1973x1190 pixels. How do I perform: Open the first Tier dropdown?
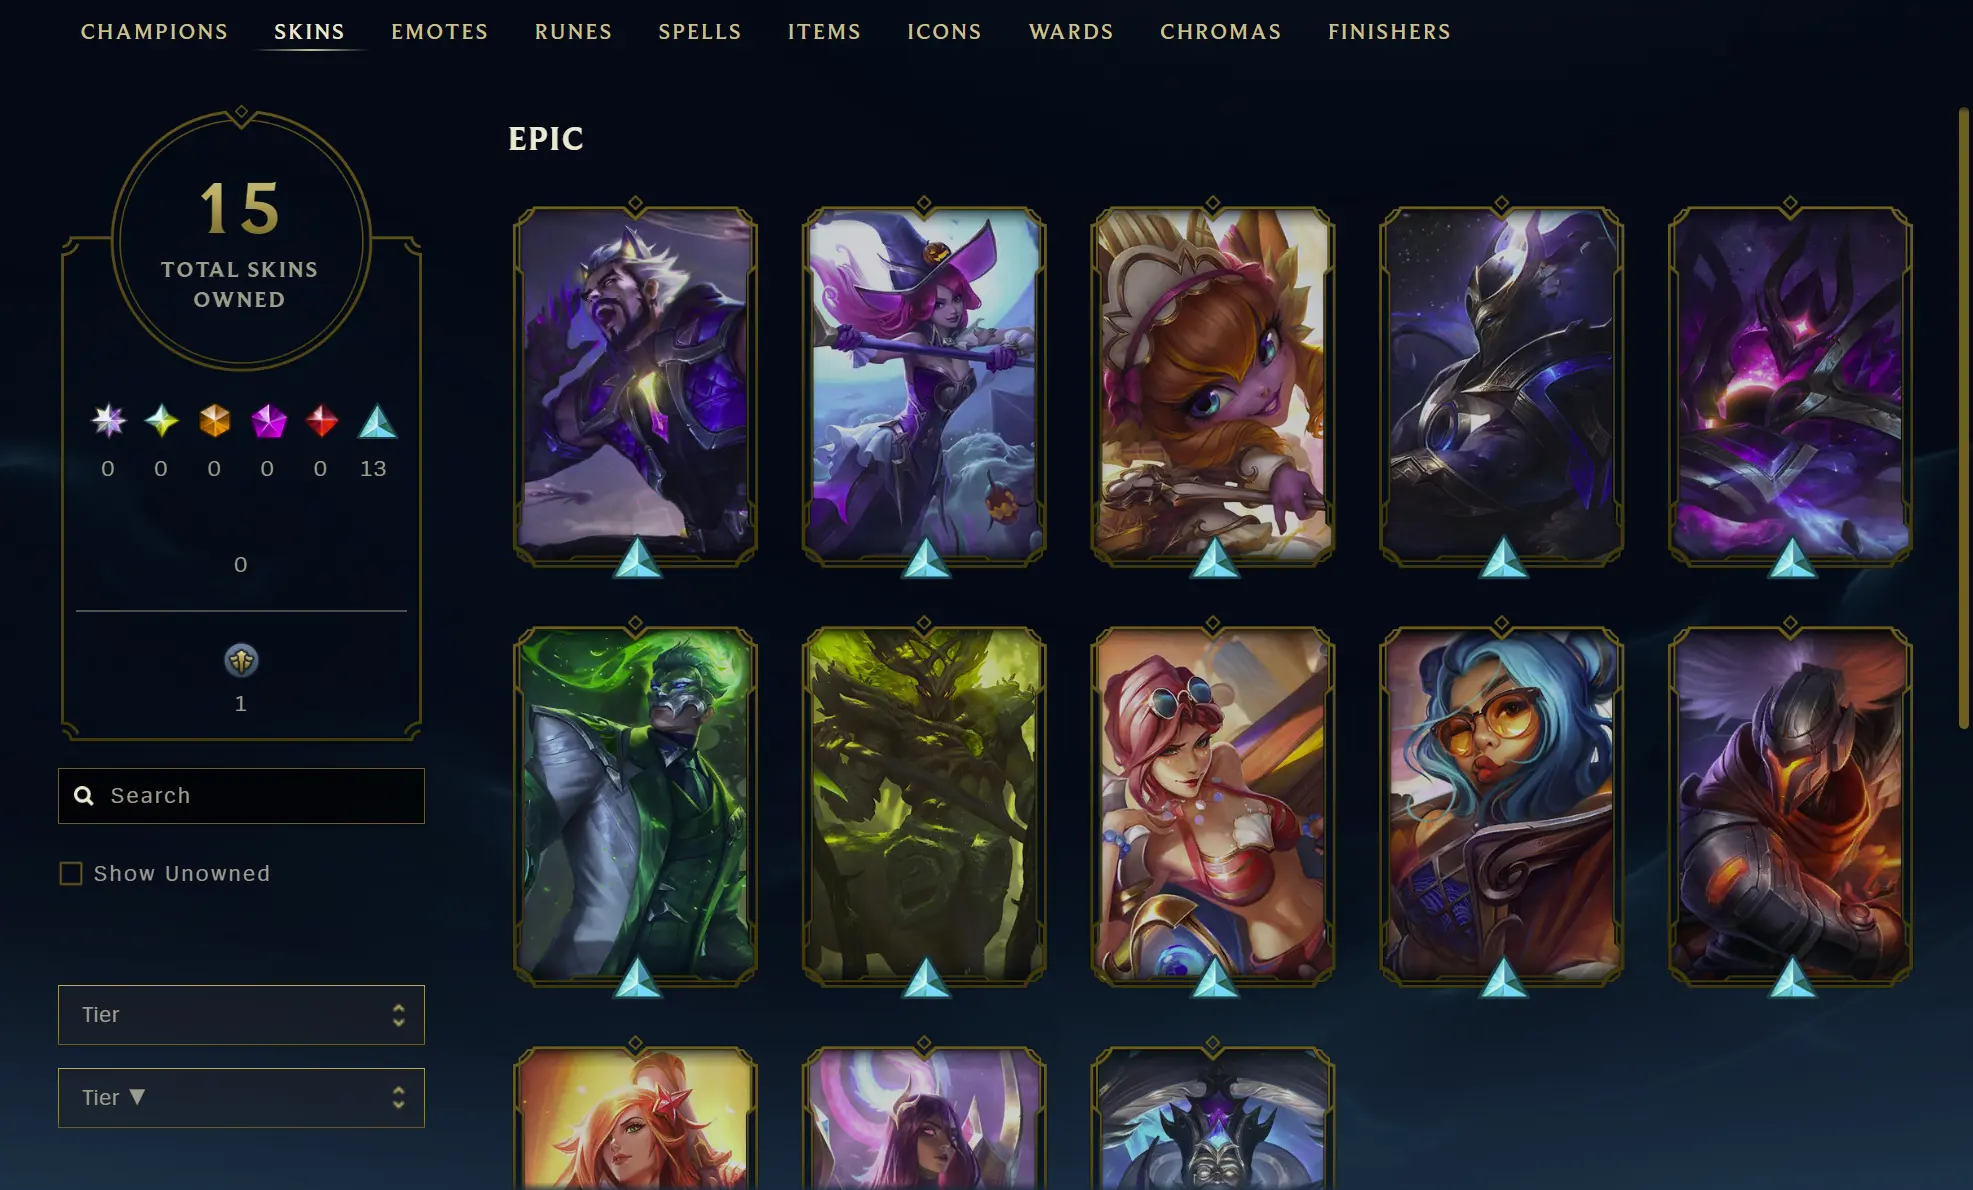coord(241,1015)
